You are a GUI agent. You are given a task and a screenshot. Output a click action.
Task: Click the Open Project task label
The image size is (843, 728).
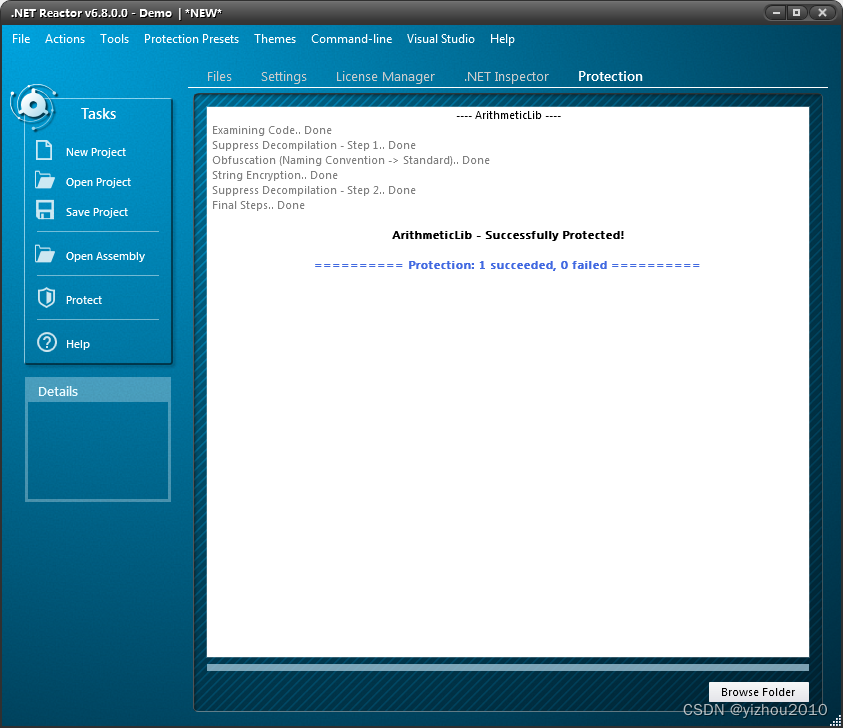[98, 182]
